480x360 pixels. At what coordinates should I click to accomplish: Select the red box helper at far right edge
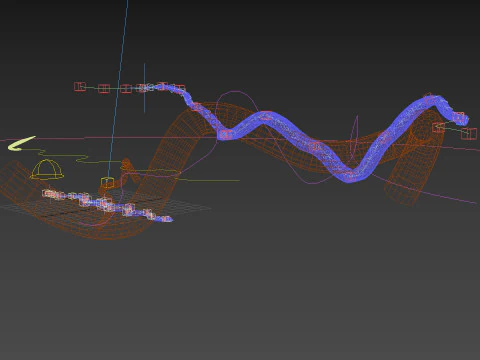tap(469, 133)
